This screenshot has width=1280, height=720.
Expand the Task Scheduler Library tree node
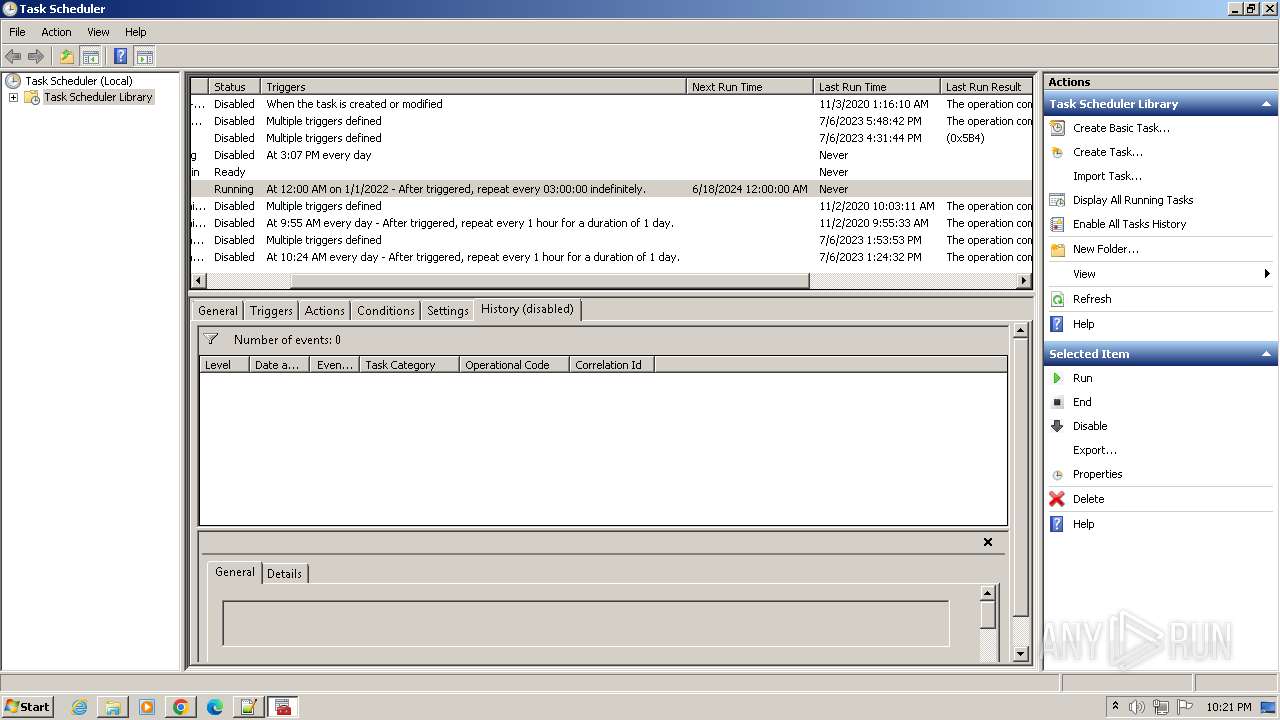tap(13, 97)
